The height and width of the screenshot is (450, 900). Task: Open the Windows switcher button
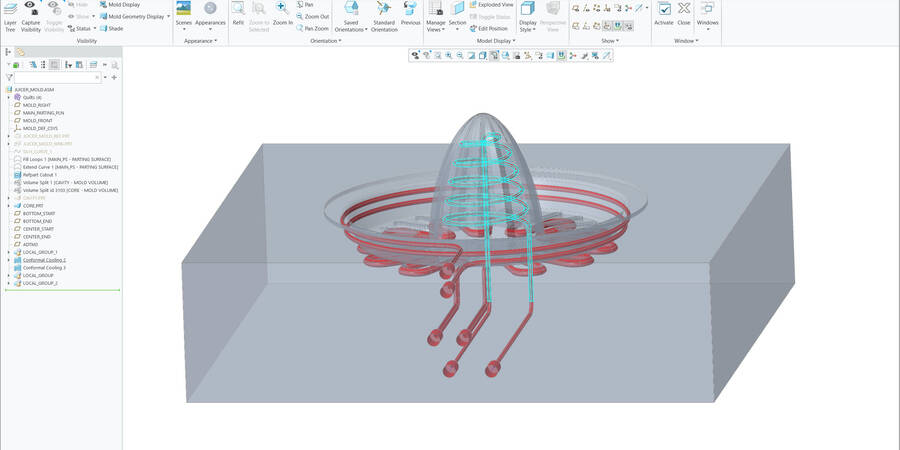tap(707, 14)
